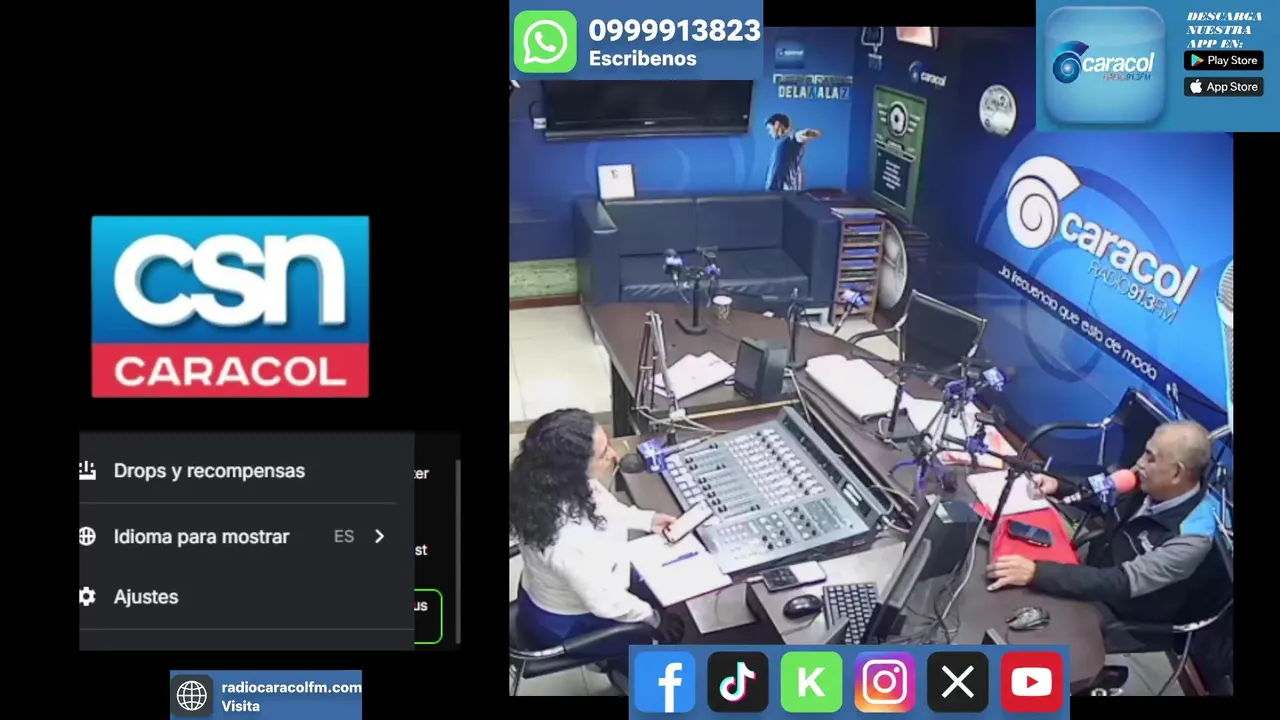1280x720 pixels.
Task: Click the phone number 0999913823
Action: [x=674, y=30]
